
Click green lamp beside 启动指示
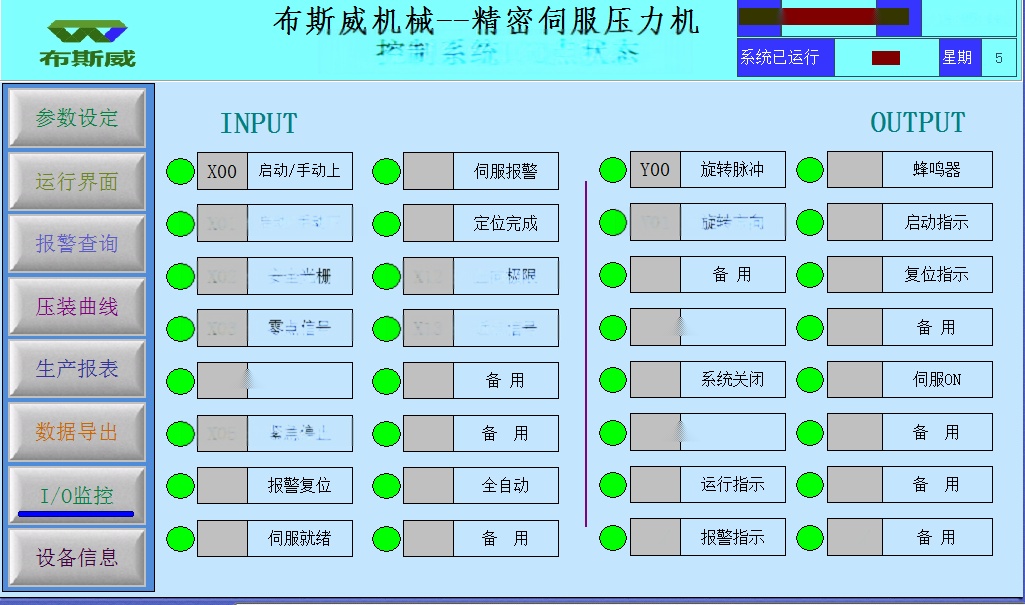click(810, 223)
